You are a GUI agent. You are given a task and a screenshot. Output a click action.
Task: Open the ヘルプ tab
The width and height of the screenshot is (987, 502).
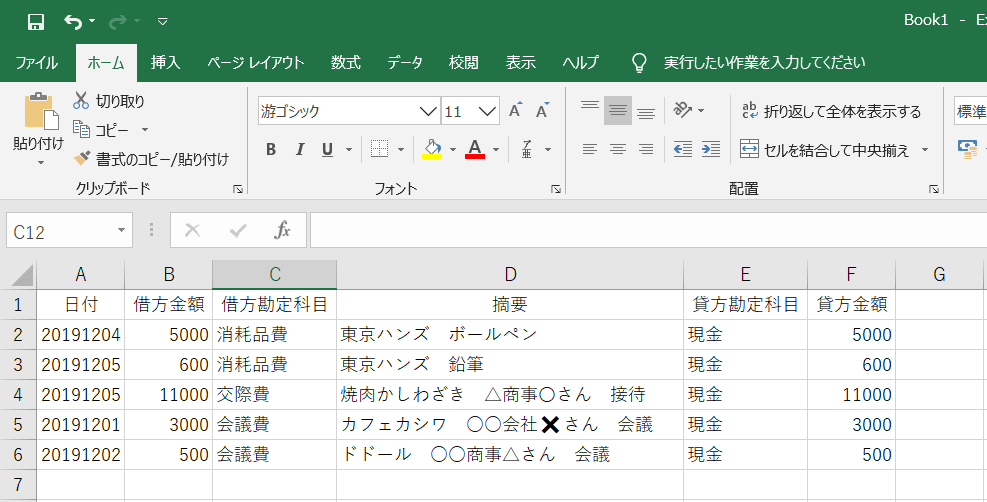(580, 62)
